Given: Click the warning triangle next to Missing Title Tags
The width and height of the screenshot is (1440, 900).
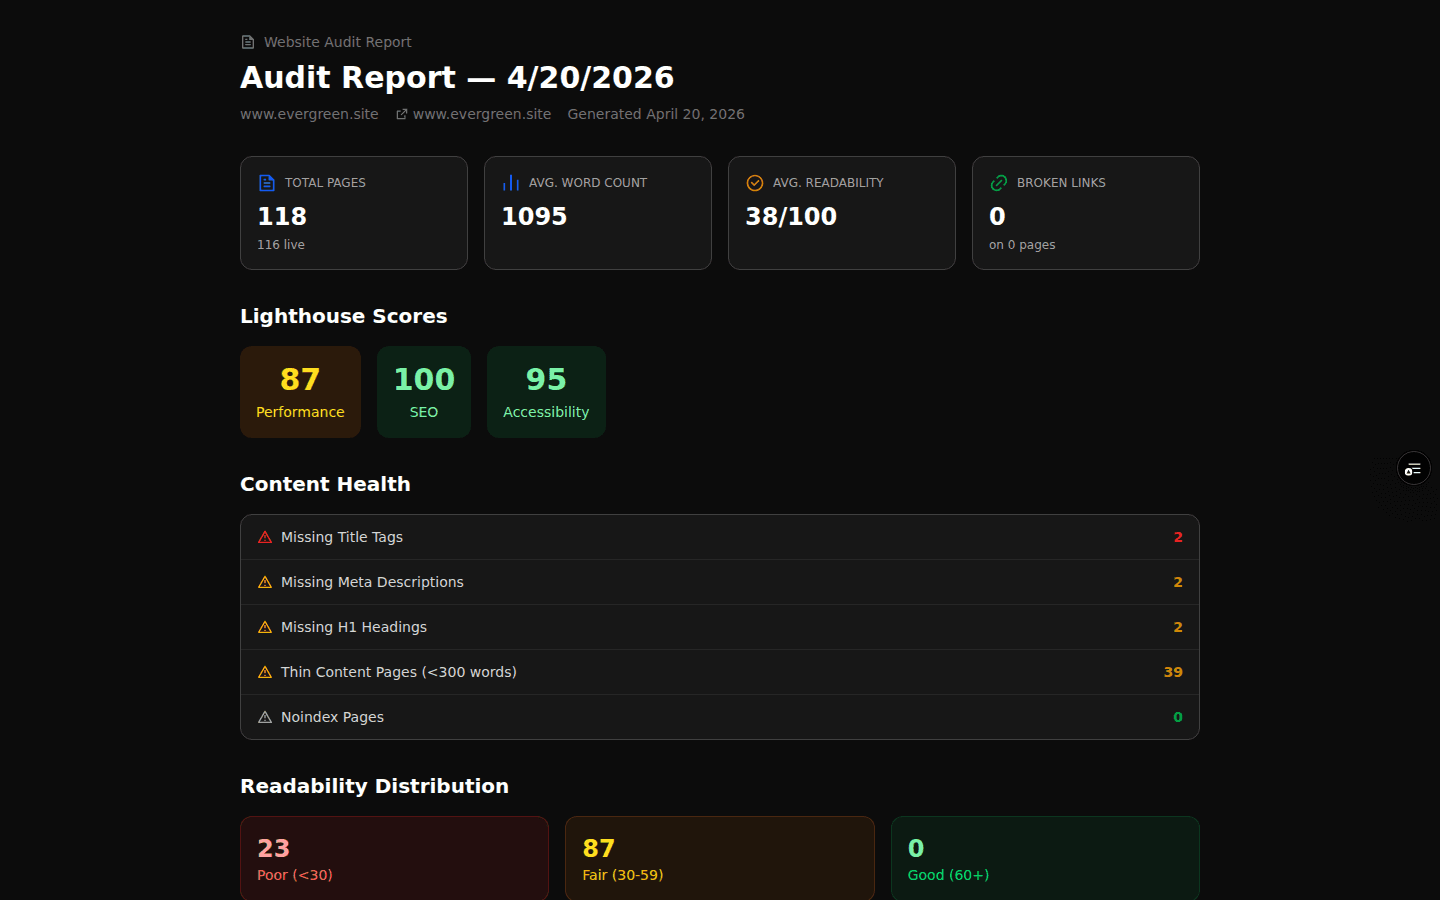Looking at the screenshot, I should (x=265, y=537).
